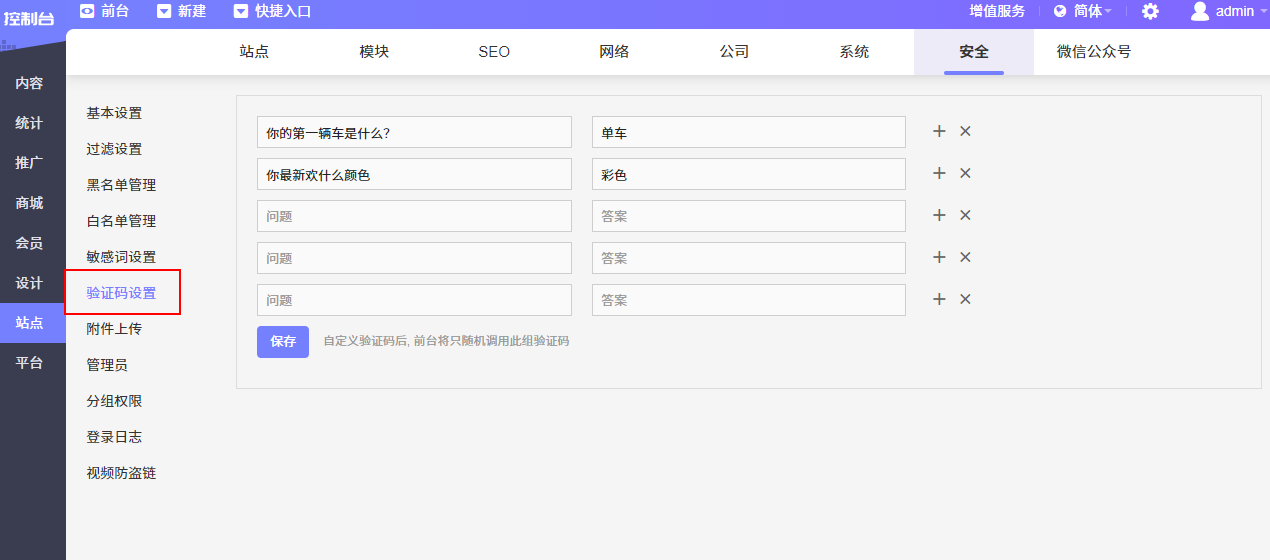Click the empty 问题 field in third row
This screenshot has height=560, width=1270.
(414, 216)
